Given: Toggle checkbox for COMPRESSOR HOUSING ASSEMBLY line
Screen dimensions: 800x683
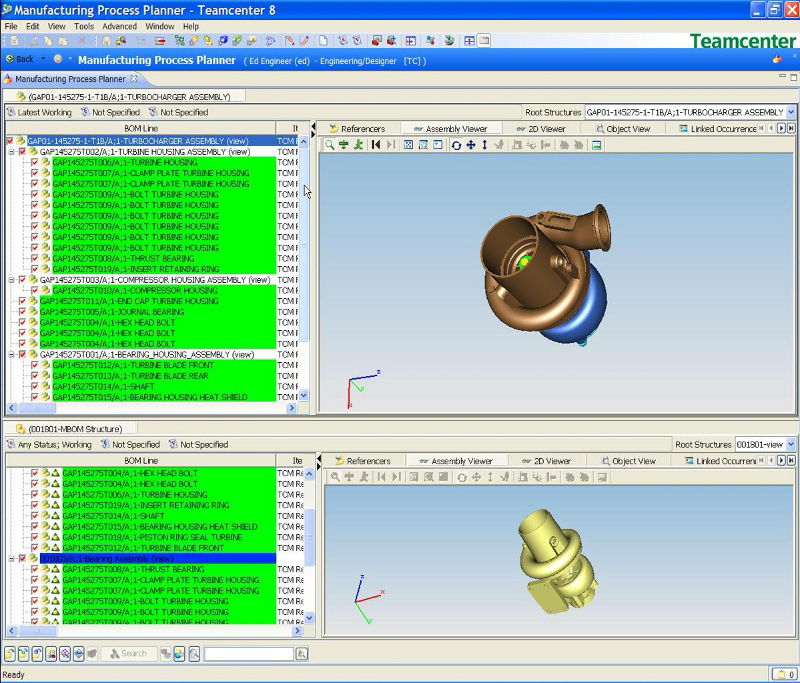Looking at the screenshot, I should coord(22,280).
